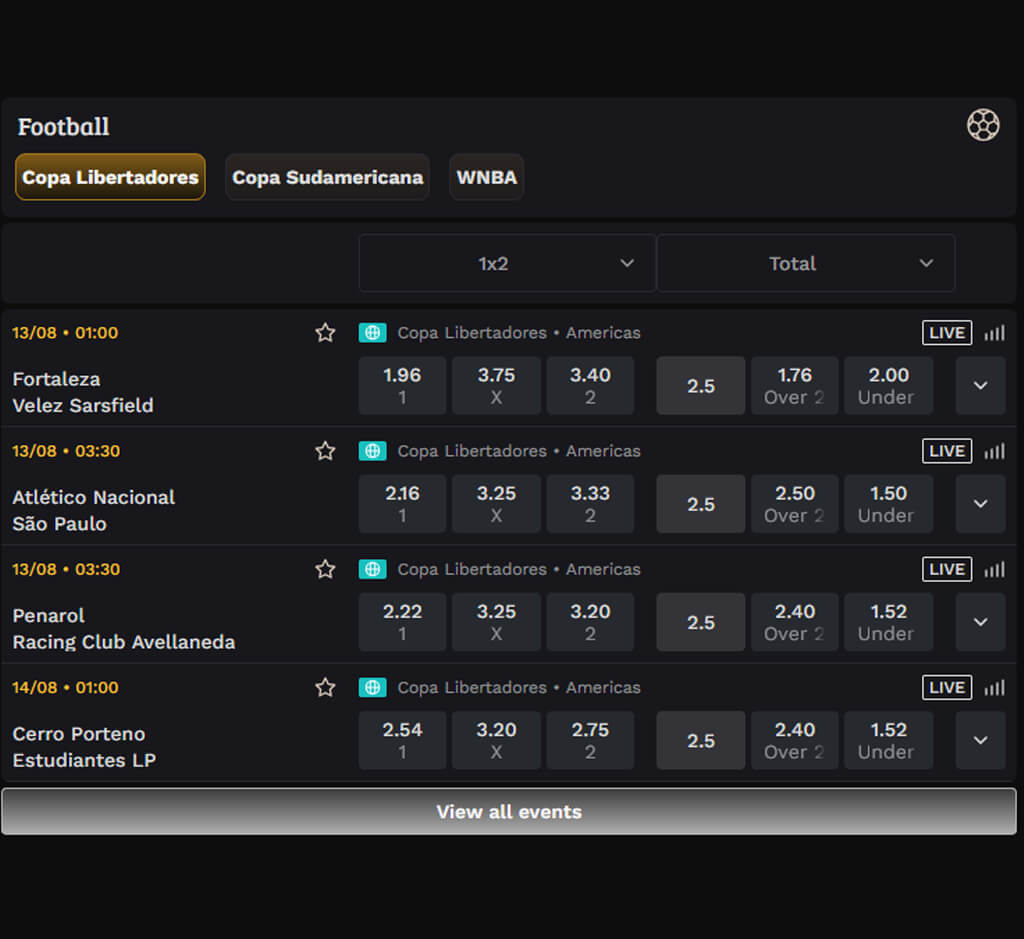Star the Cerro Porteno vs Estudiantes match
Viewport: 1024px width, 939px height.
tap(325, 688)
